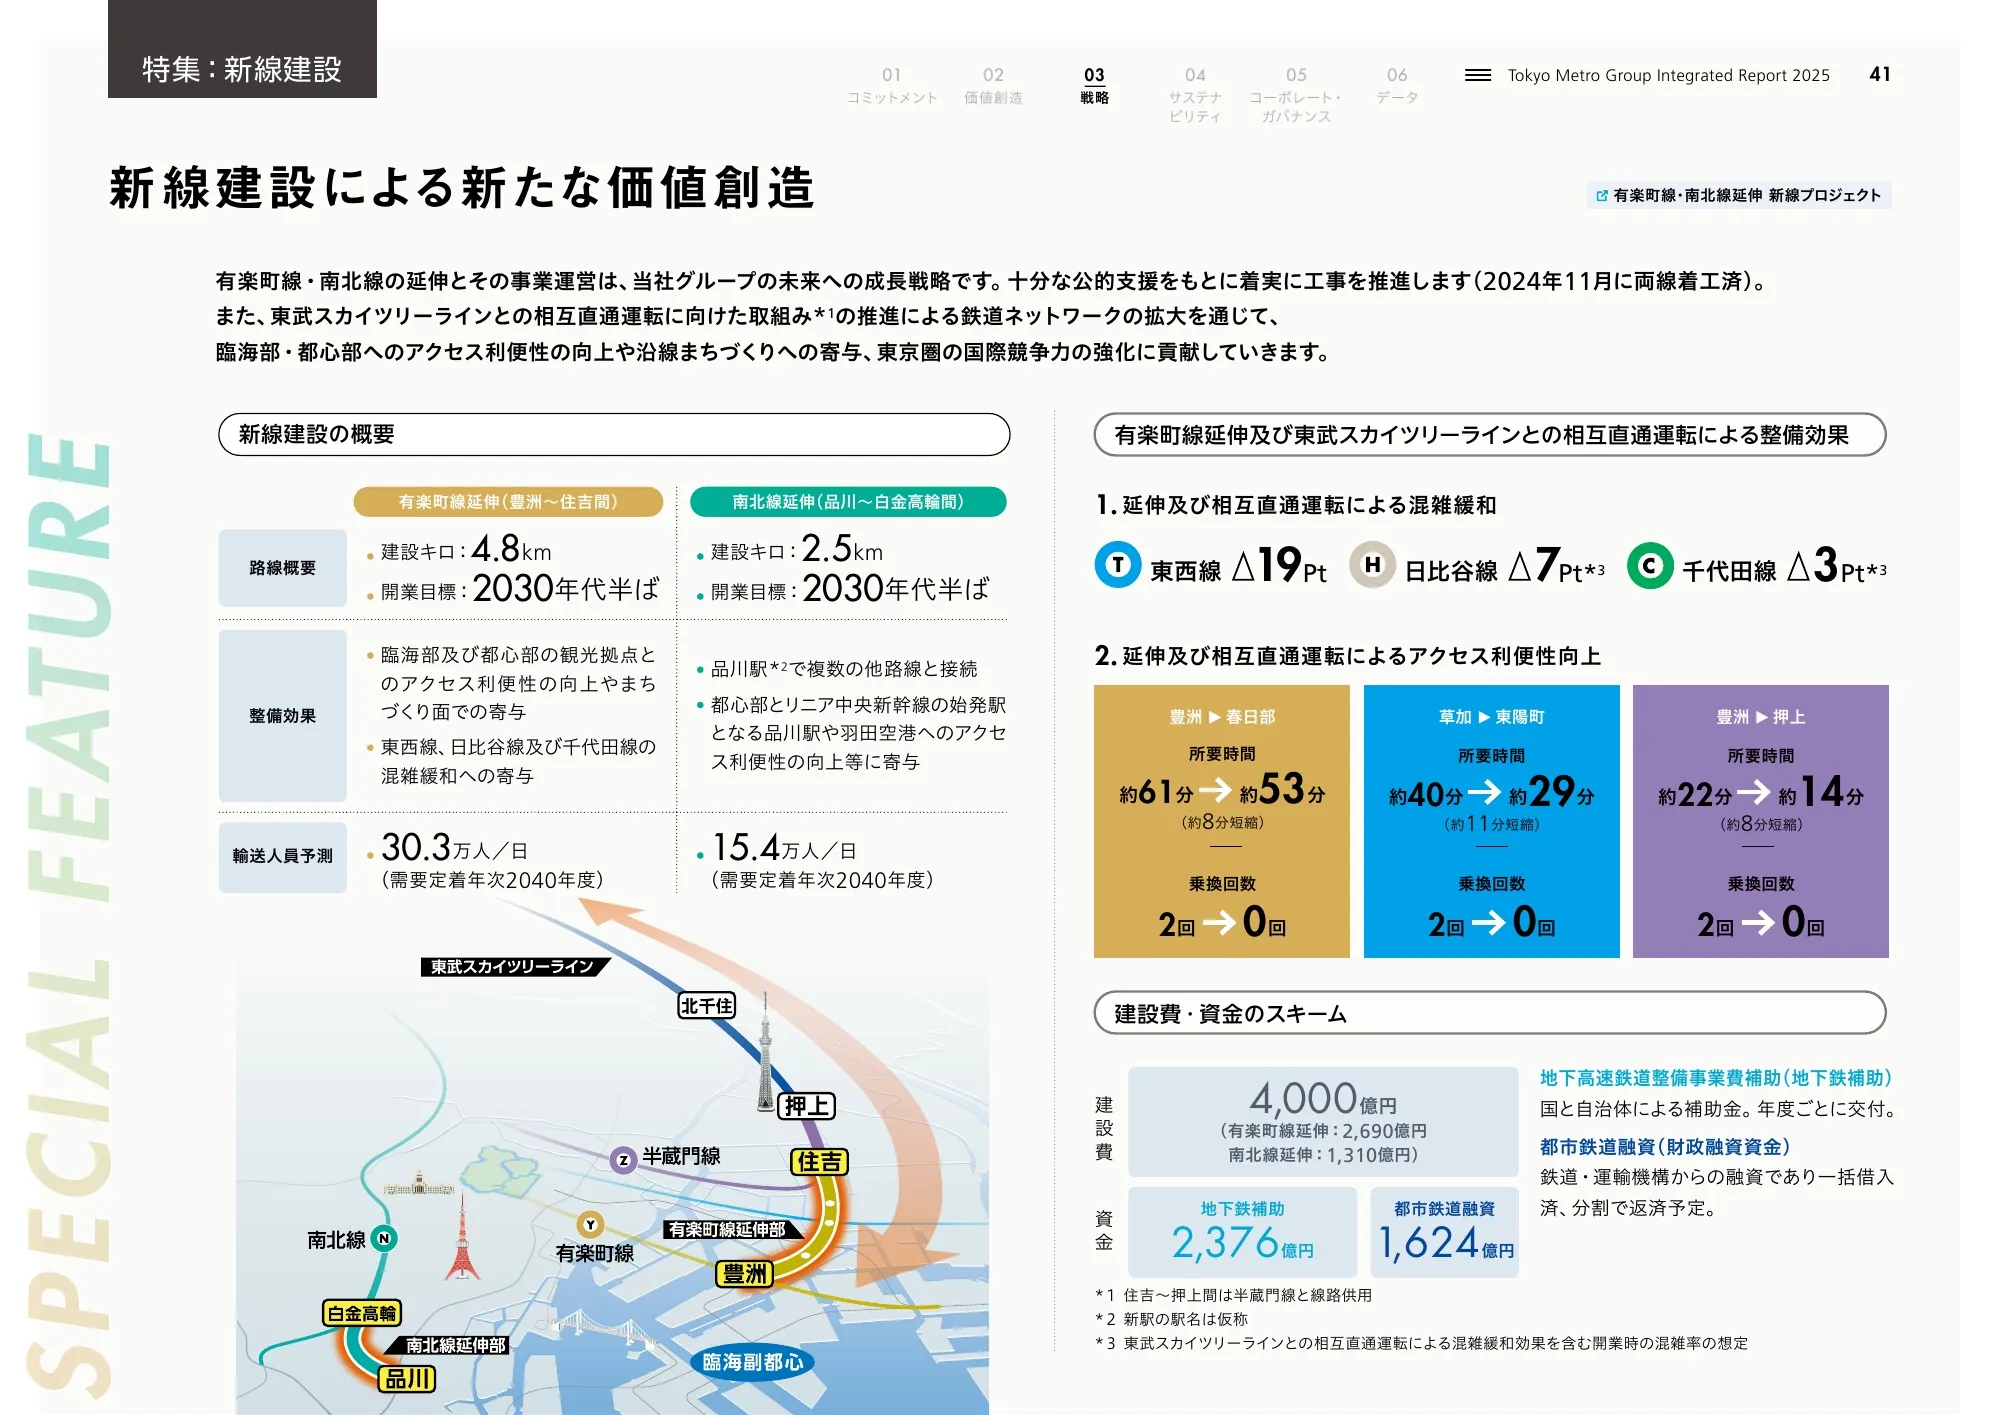Click the 新線建設の概要 section heading
This screenshot has width=2000, height=1415.
614,435
